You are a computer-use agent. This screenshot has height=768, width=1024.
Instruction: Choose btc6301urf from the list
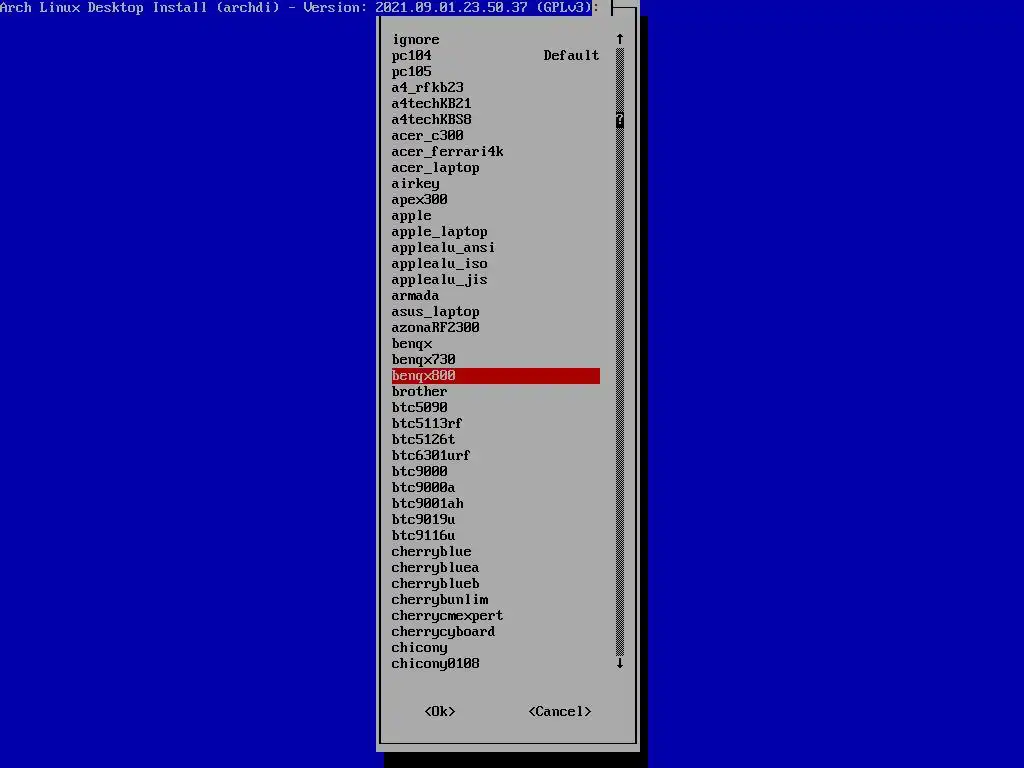496,456
